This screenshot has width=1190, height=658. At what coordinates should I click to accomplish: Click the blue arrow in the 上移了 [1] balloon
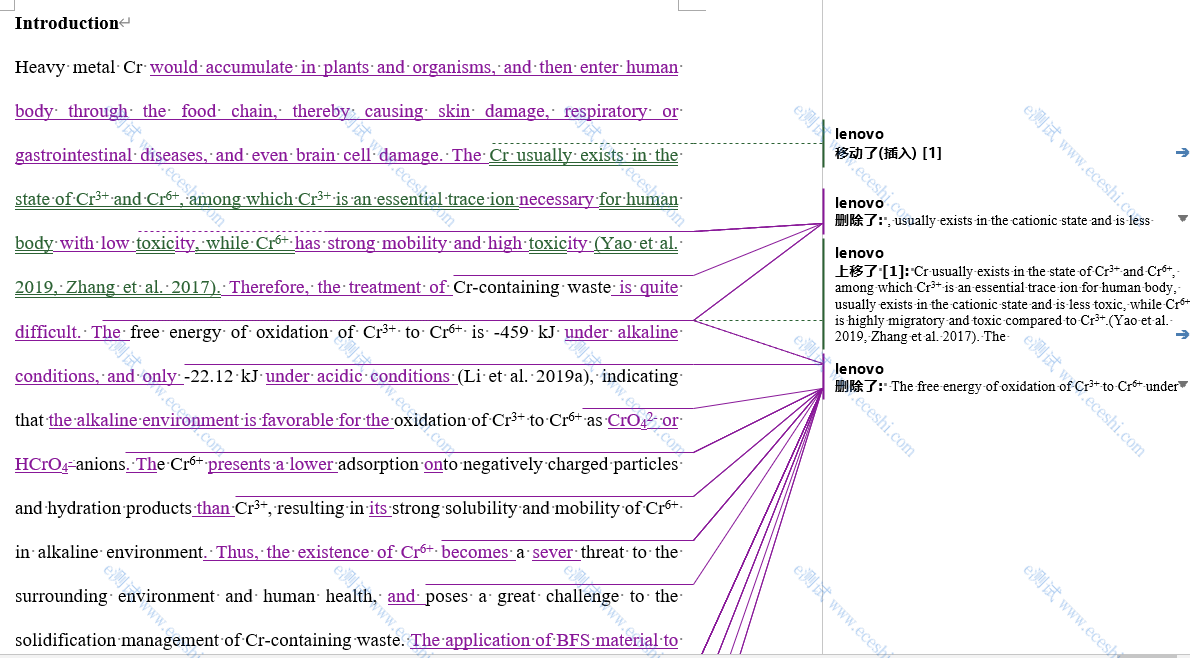(x=1182, y=334)
